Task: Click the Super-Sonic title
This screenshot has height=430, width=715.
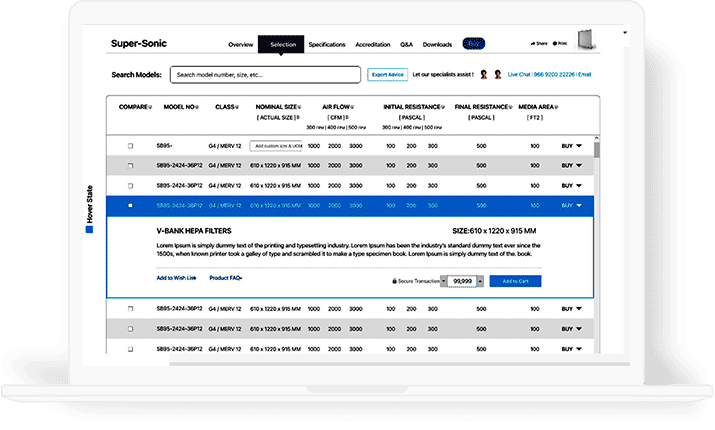Action: click(x=139, y=44)
